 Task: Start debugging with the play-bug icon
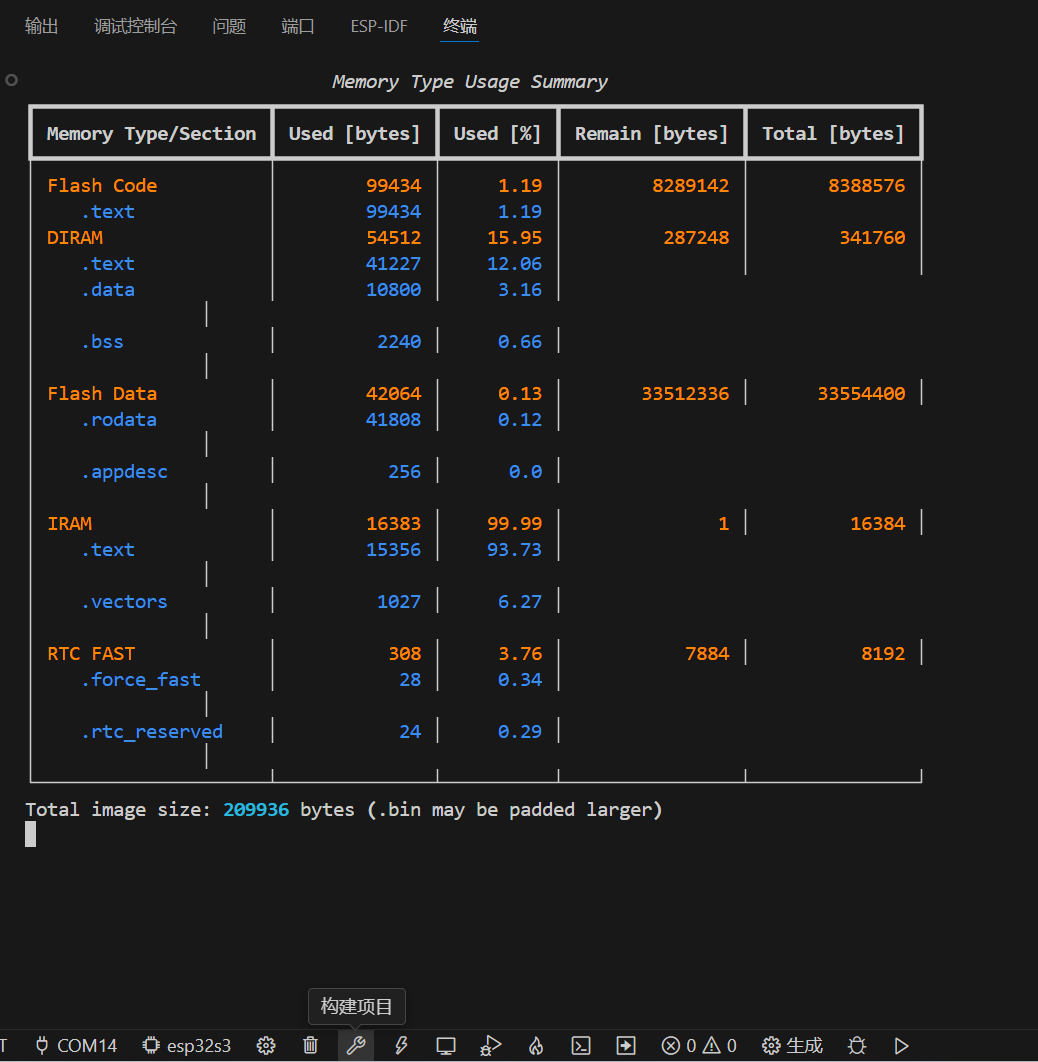490,1046
